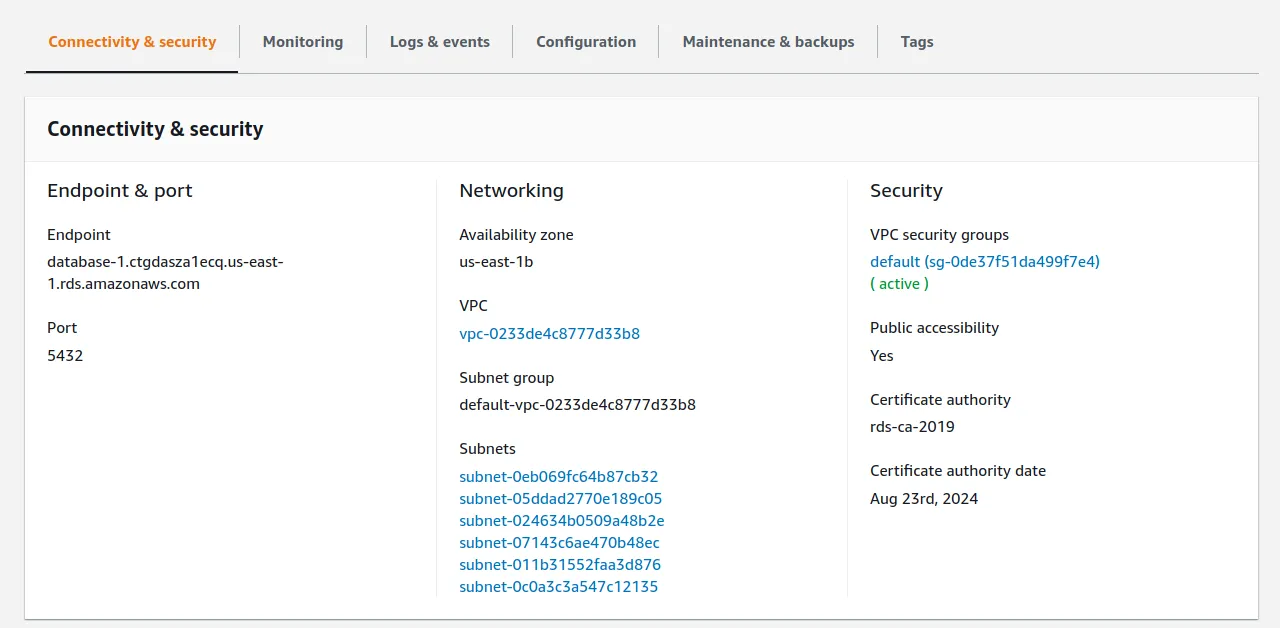This screenshot has width=1280, height=628.
Task: Click the rds-ca-2019 certificate authority value
Action: pyautogui.click(x=912, y=427)
